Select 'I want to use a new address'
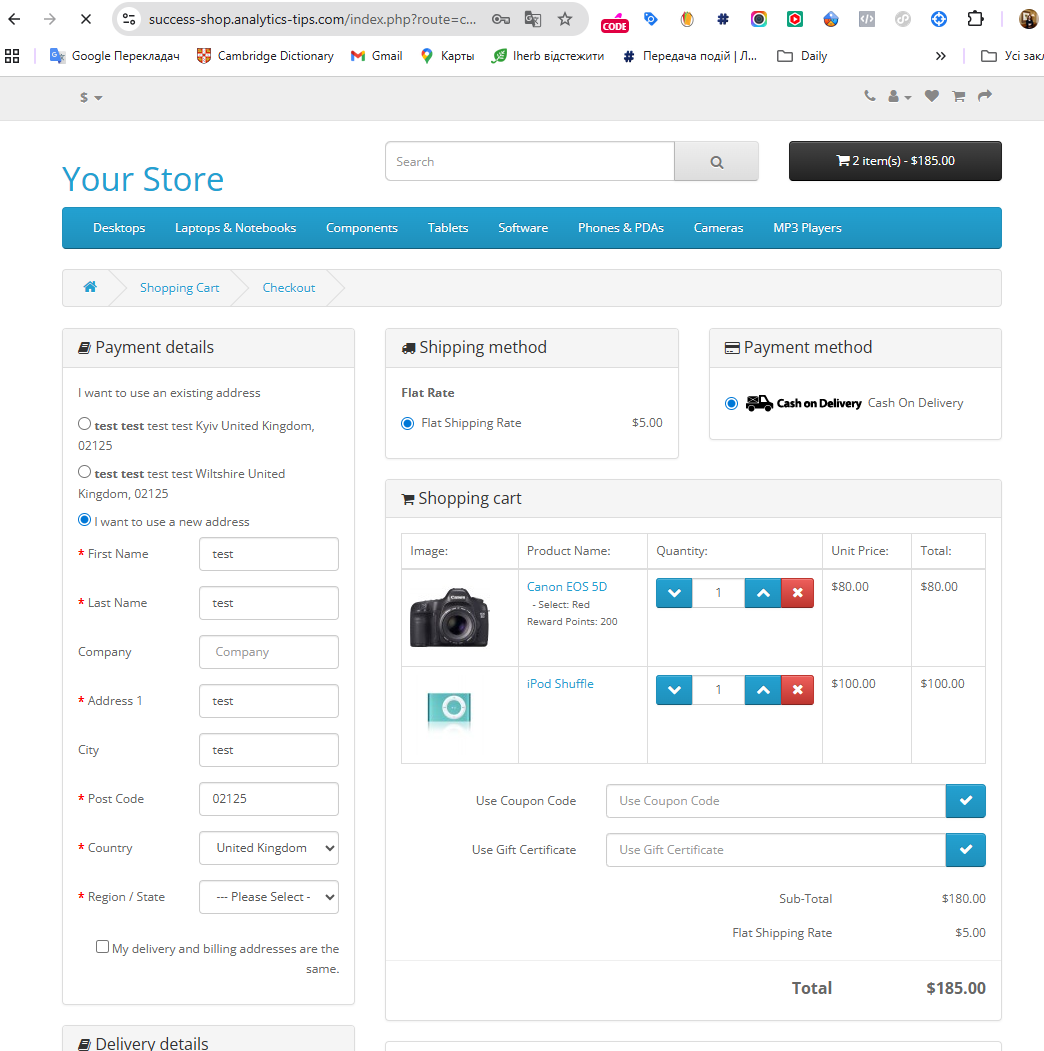This screenshot has height=1051, width=1044. coord(84,520)
